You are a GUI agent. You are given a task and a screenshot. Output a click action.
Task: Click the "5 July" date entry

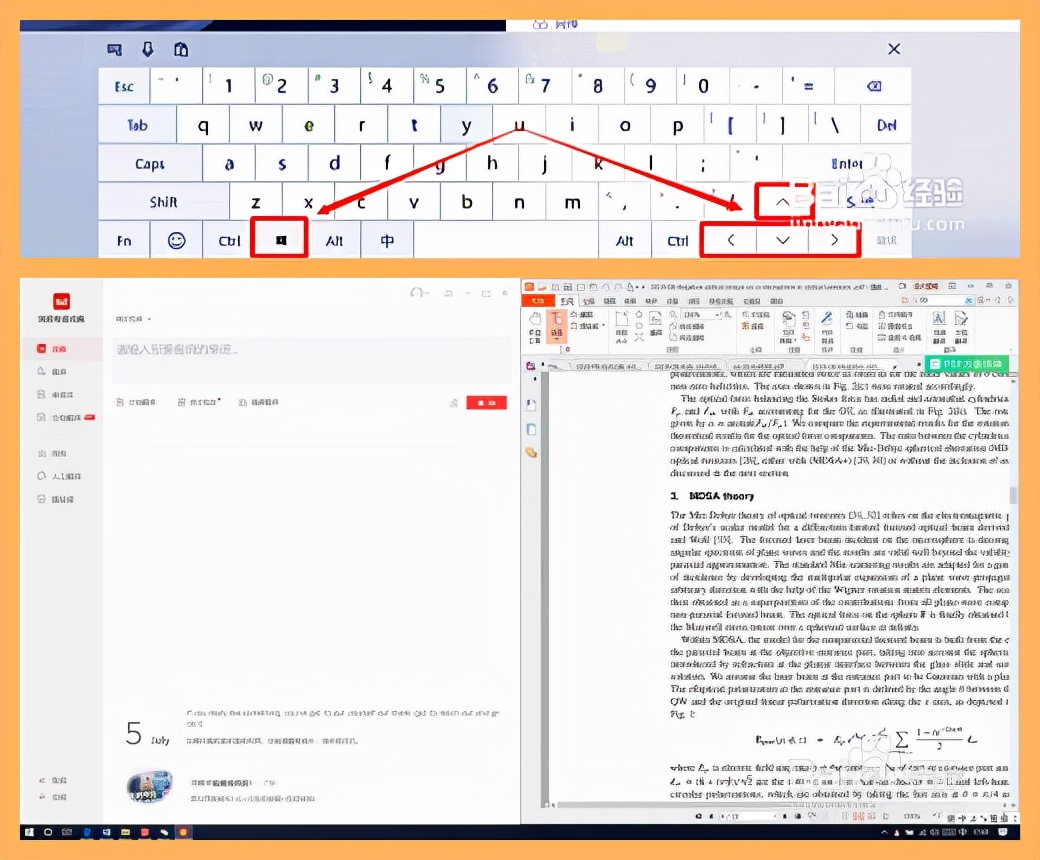pyautogui.click(x=147, y=734)
